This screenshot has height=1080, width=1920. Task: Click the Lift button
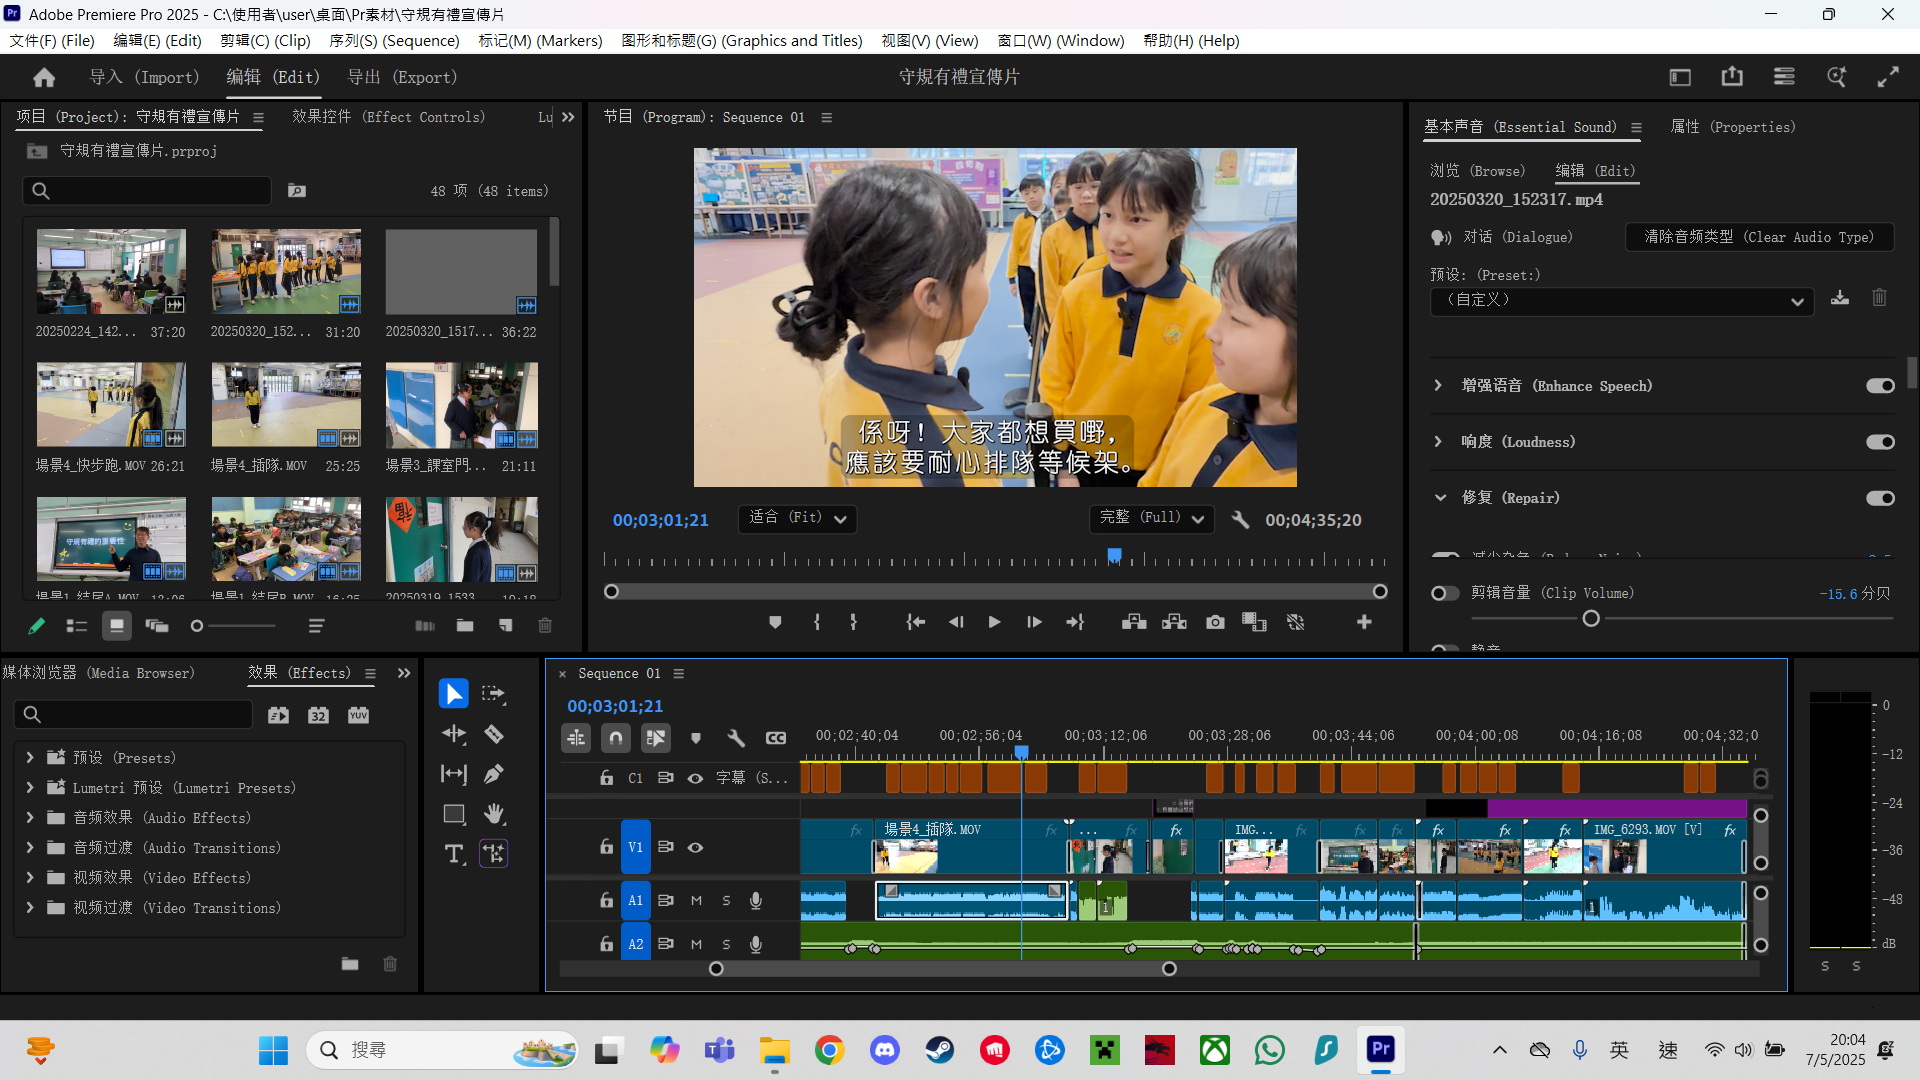tap(1134, 622)
